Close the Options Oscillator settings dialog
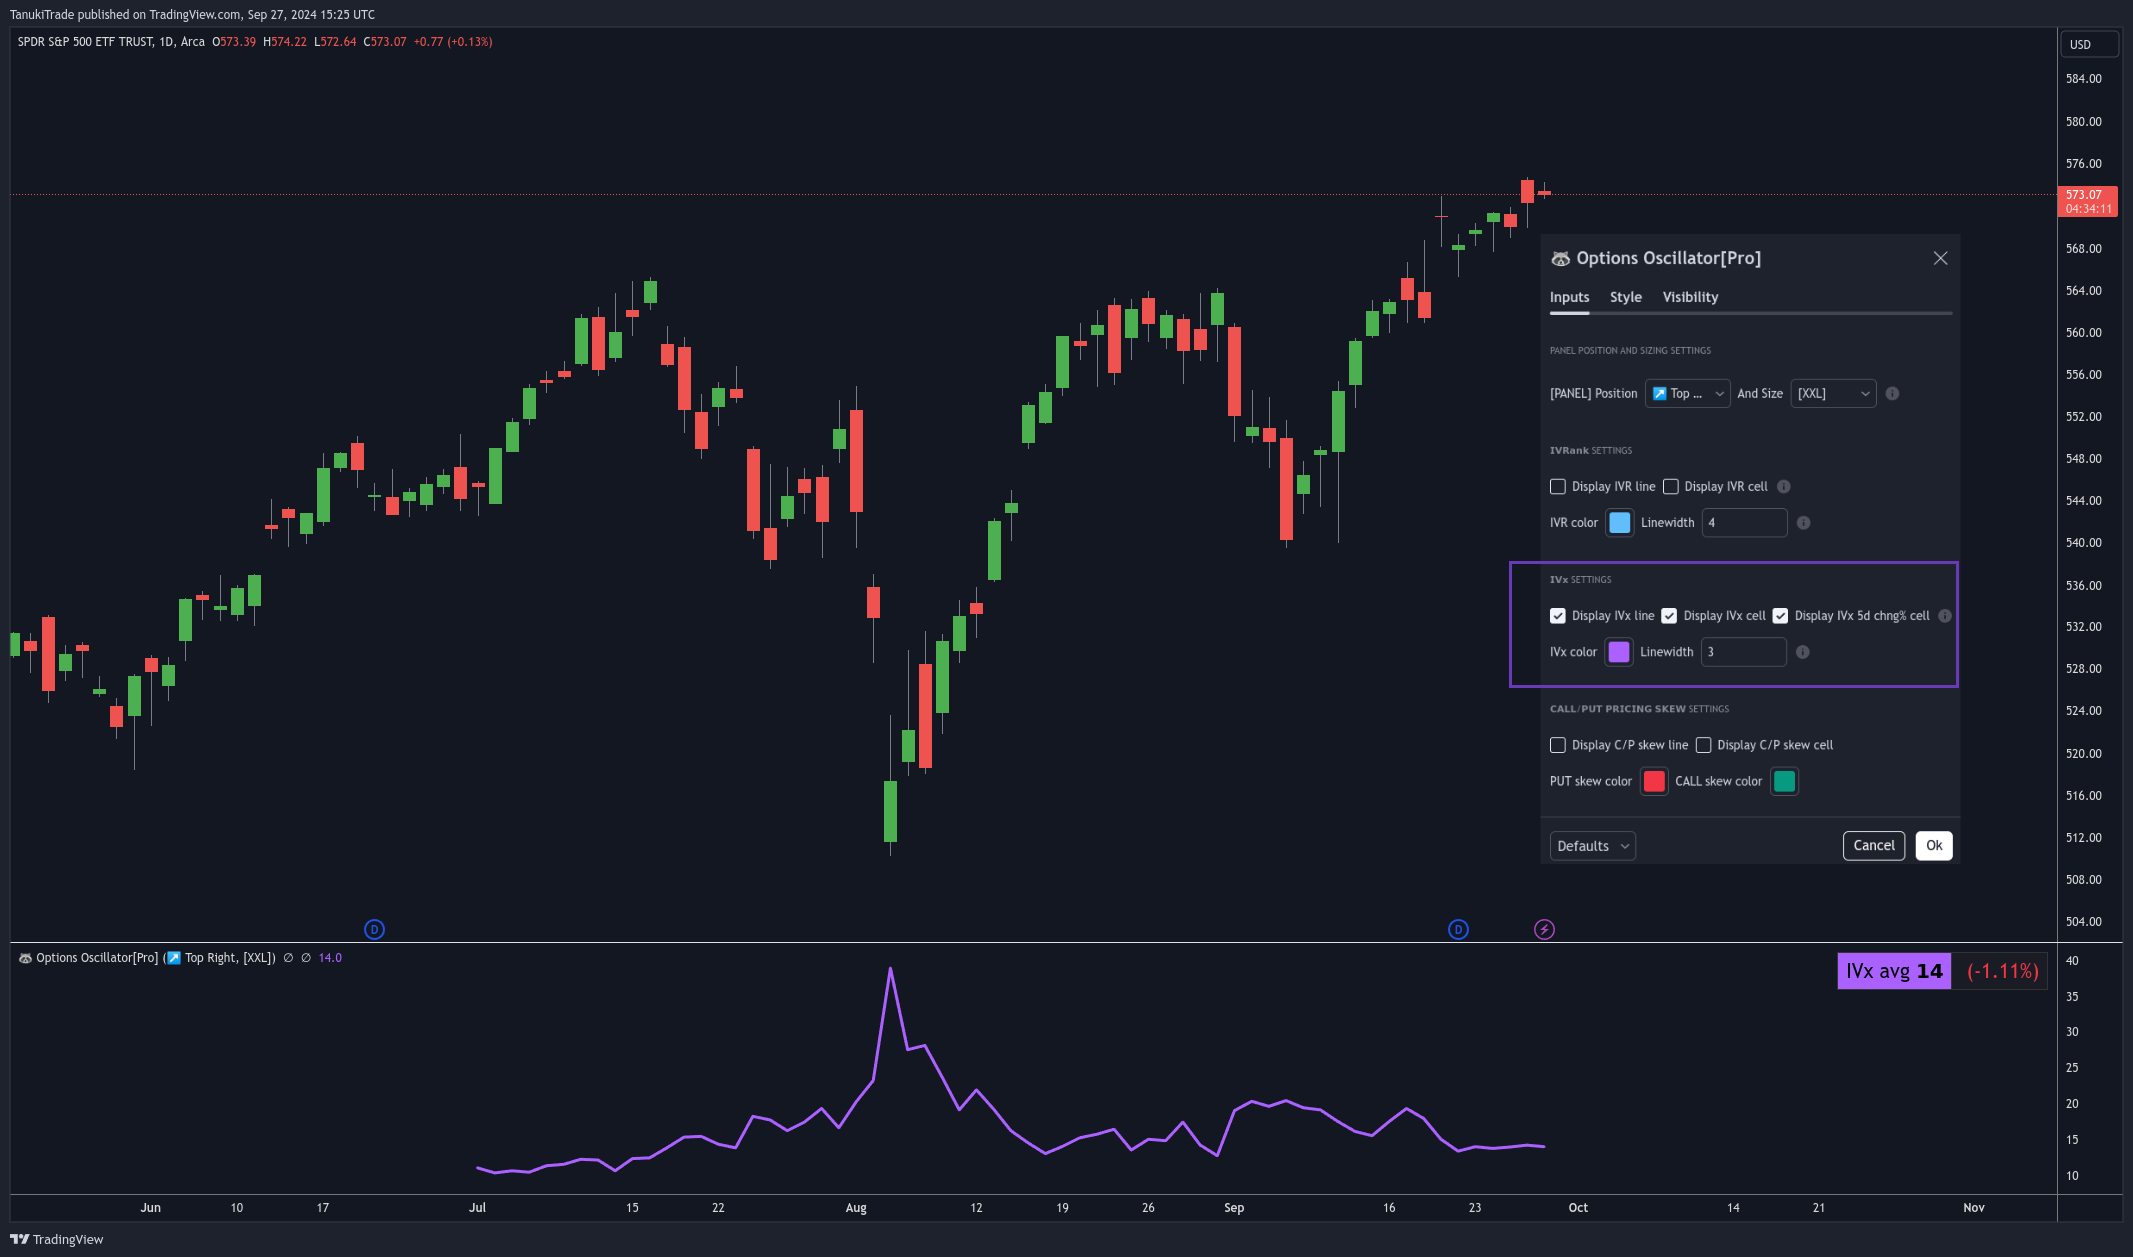This screenshot has width=2133, height=1257. tap(1940, 258)
